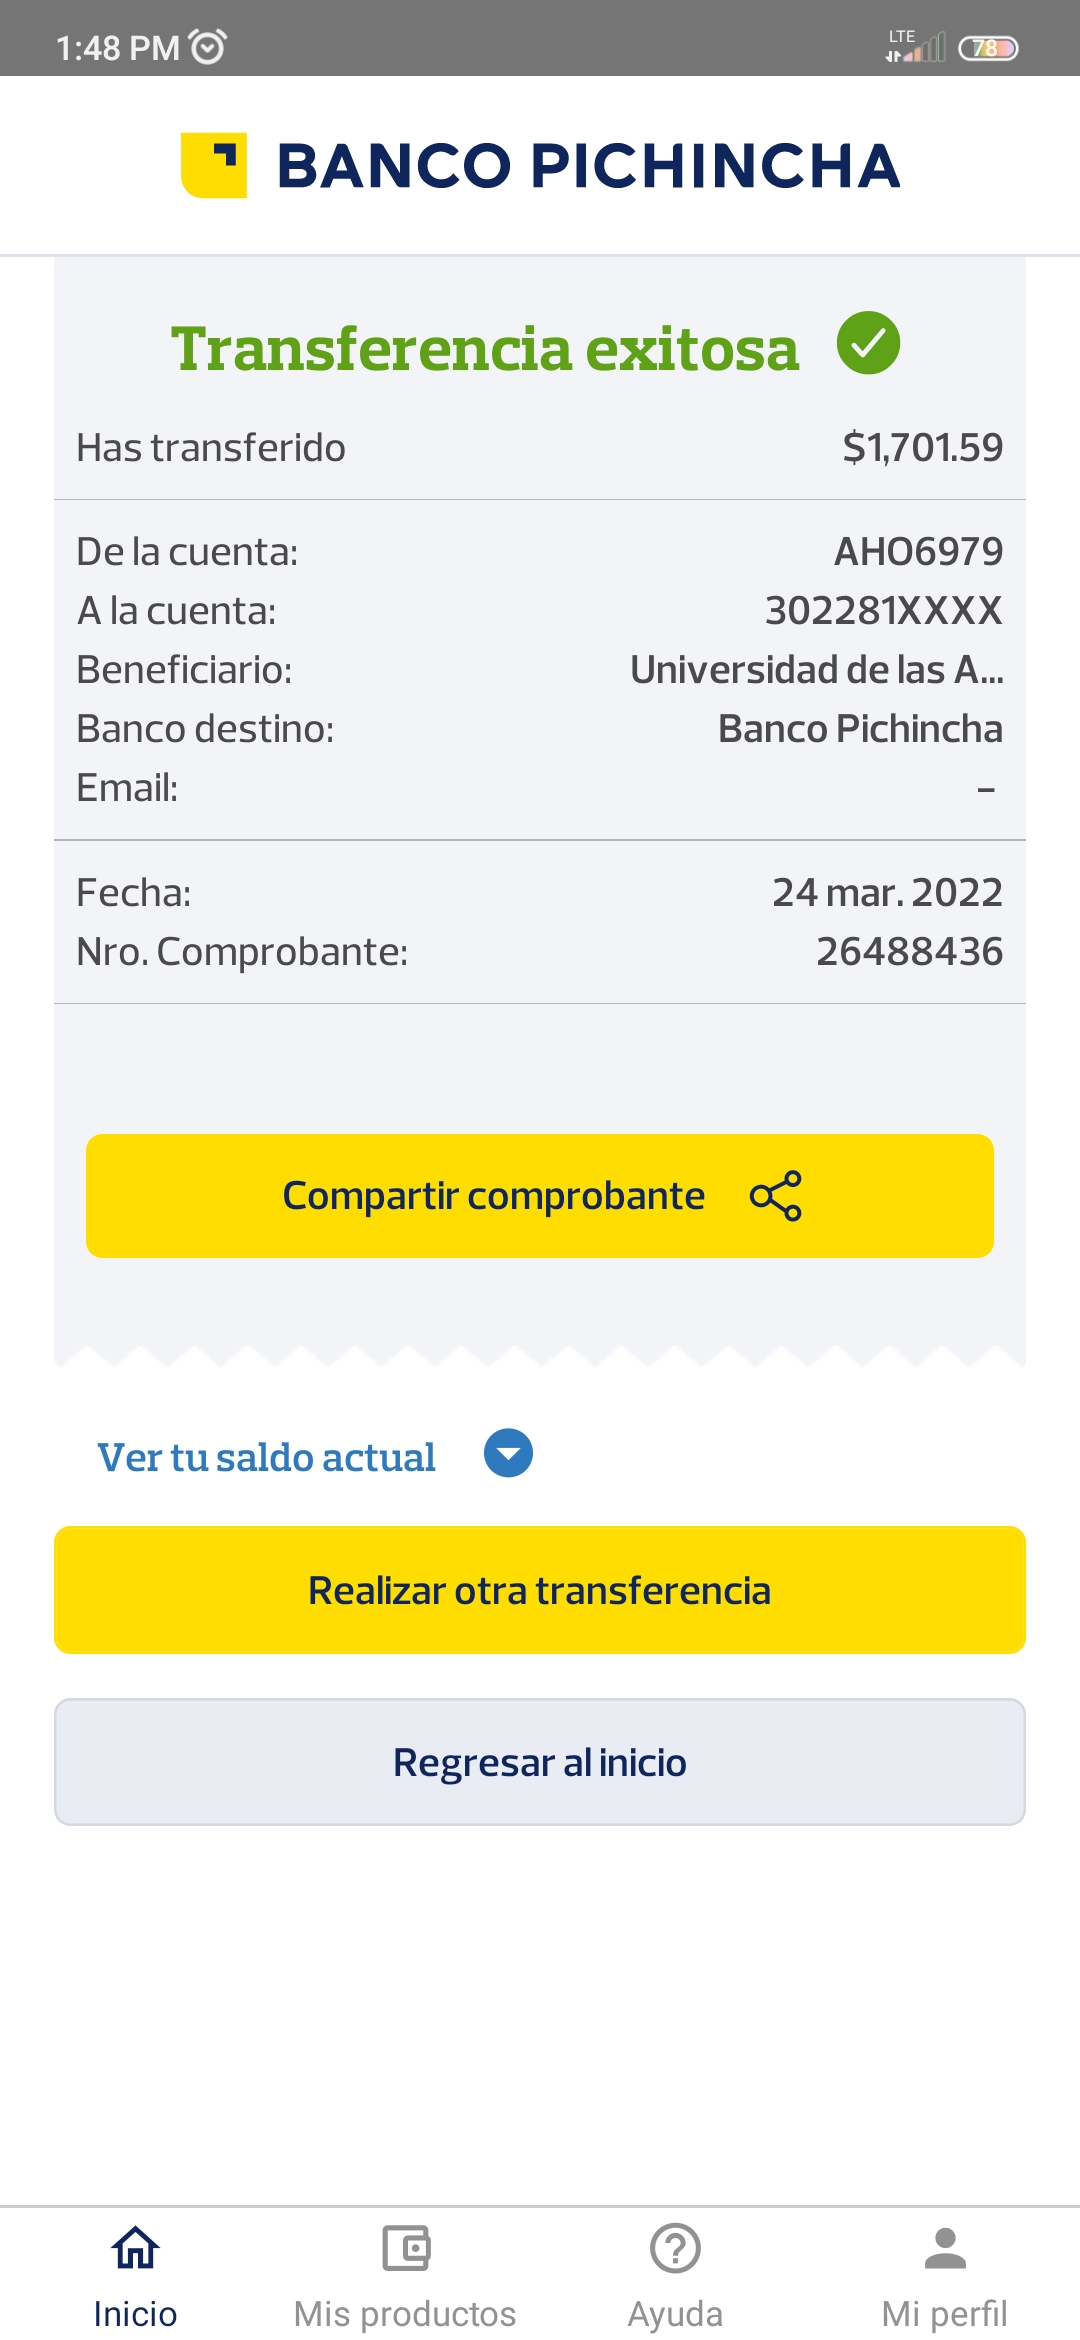
Task: Go to the Ayuda tab label
Action: tap(675, 2313)
